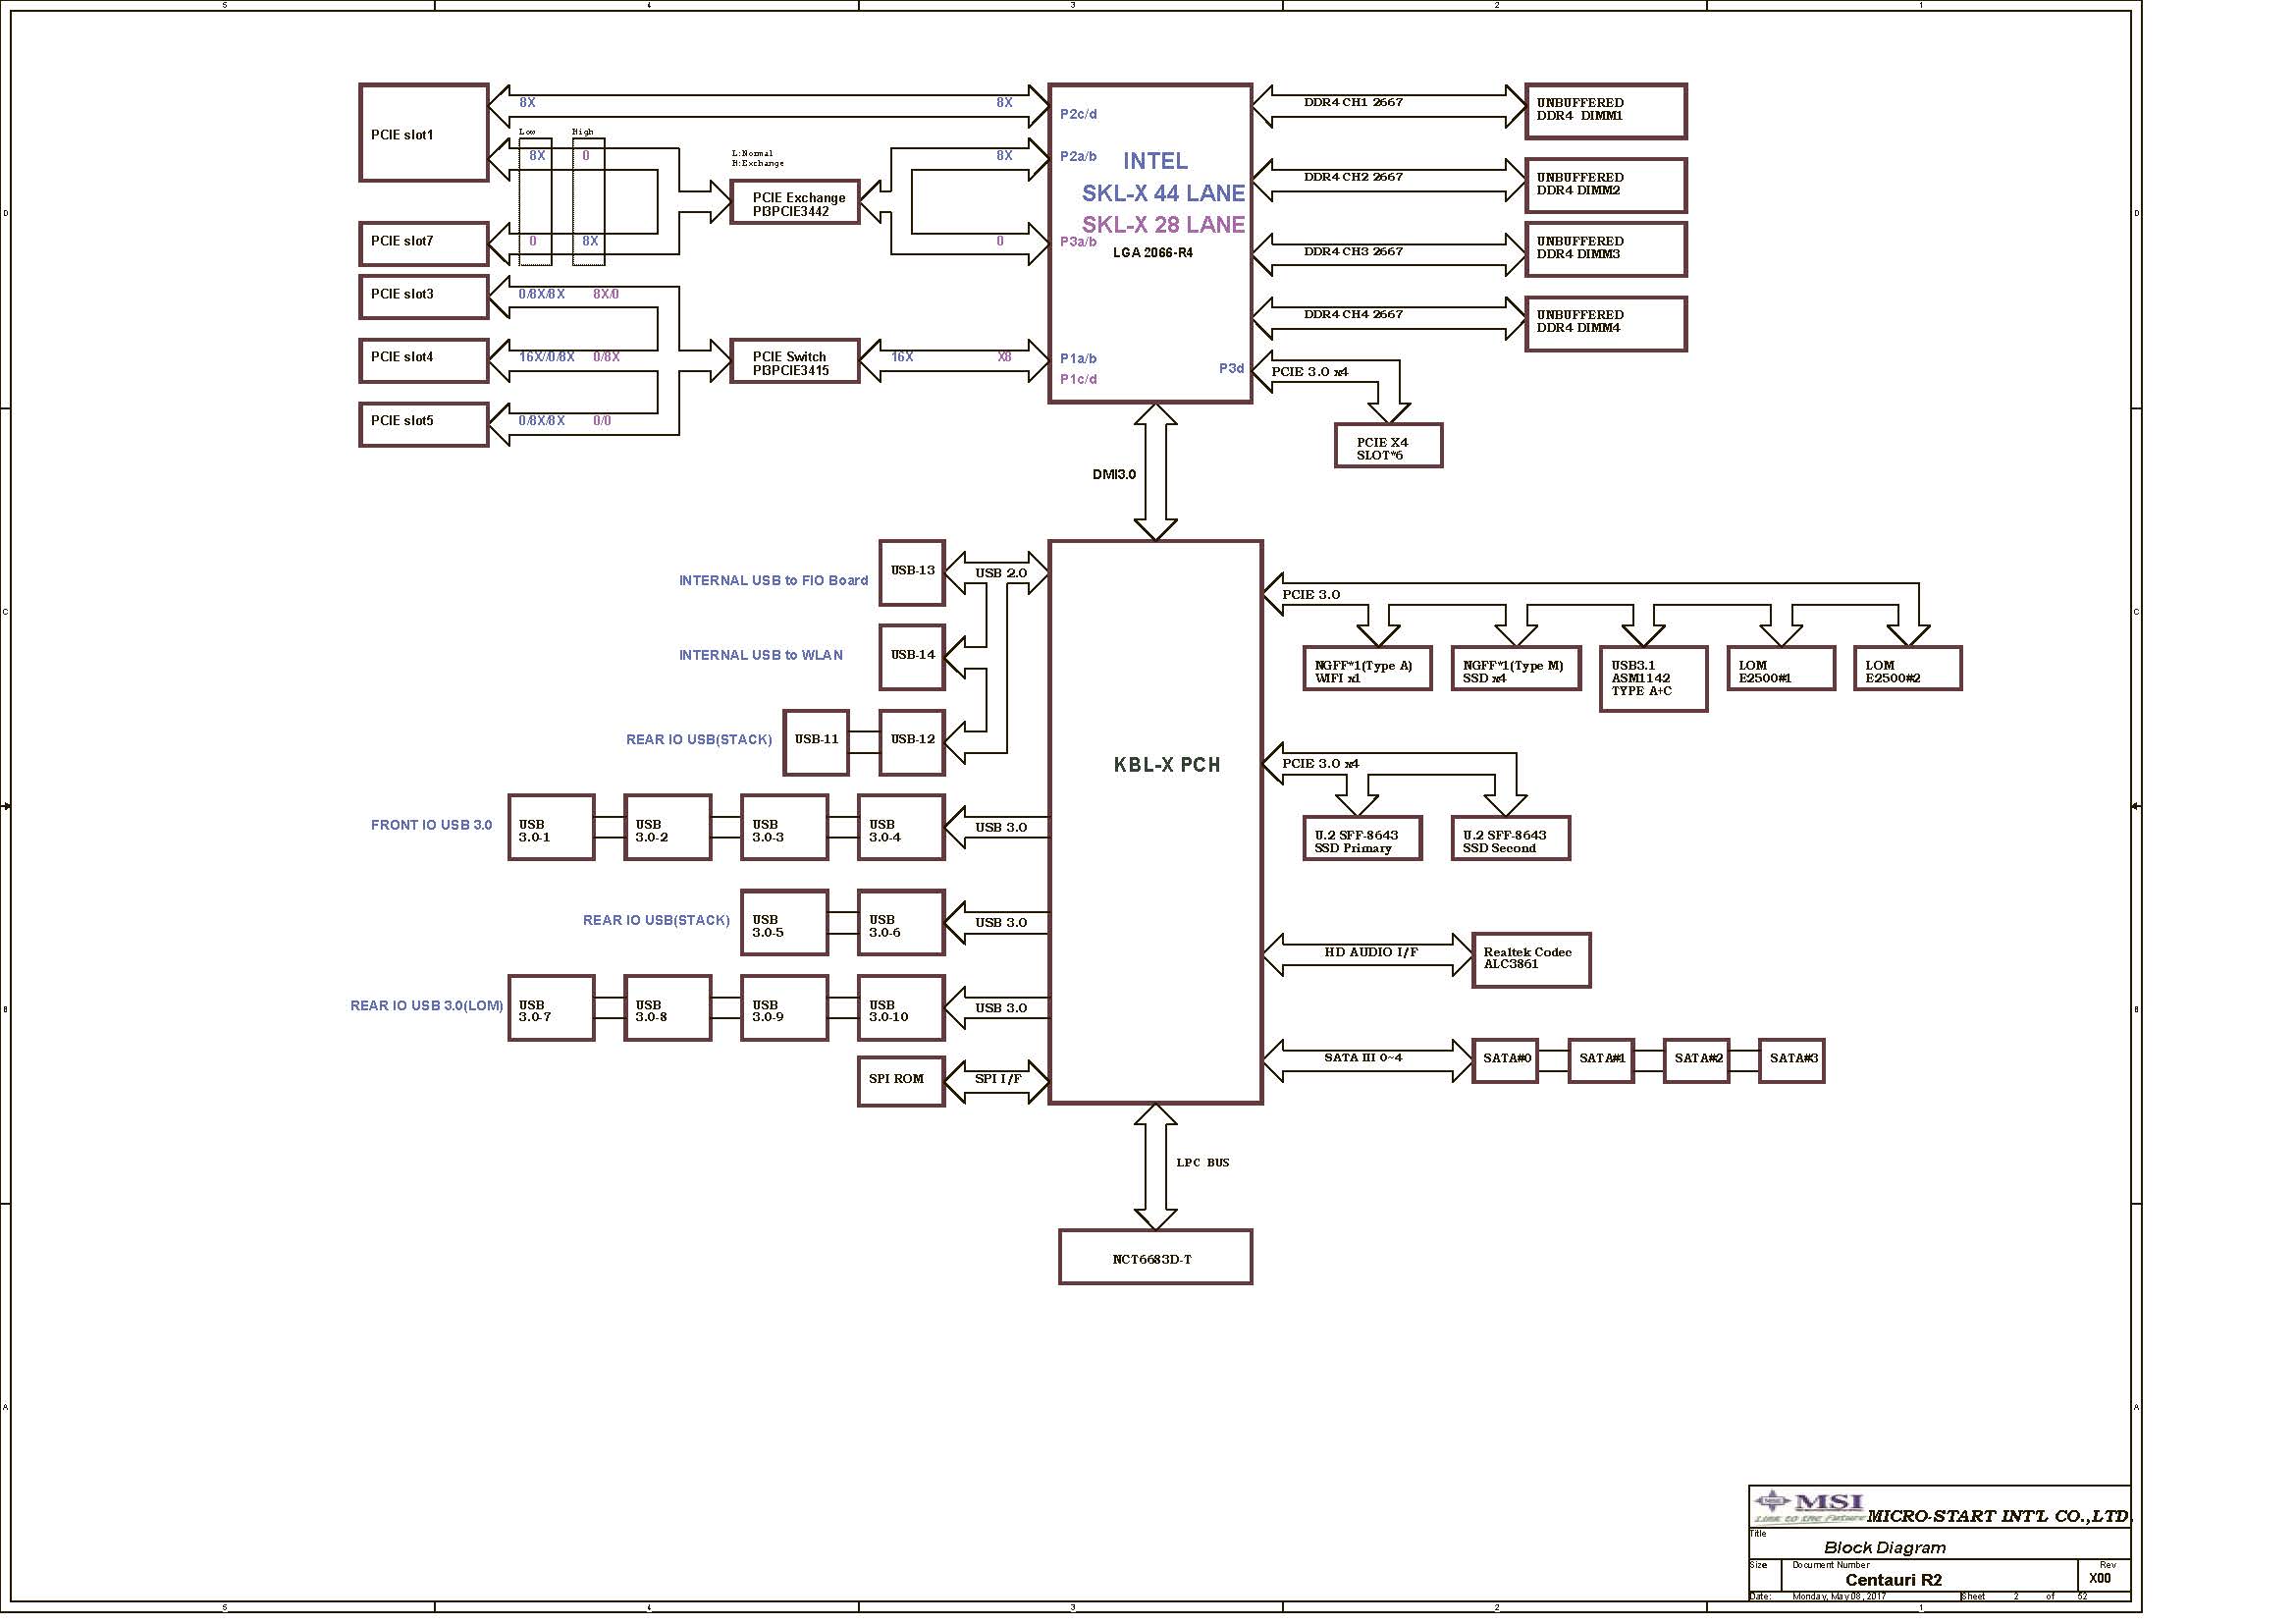Select the LGA 2066-R4 socket label
This screenshot has height=1624, width=2296.
tap(1153, 253)
